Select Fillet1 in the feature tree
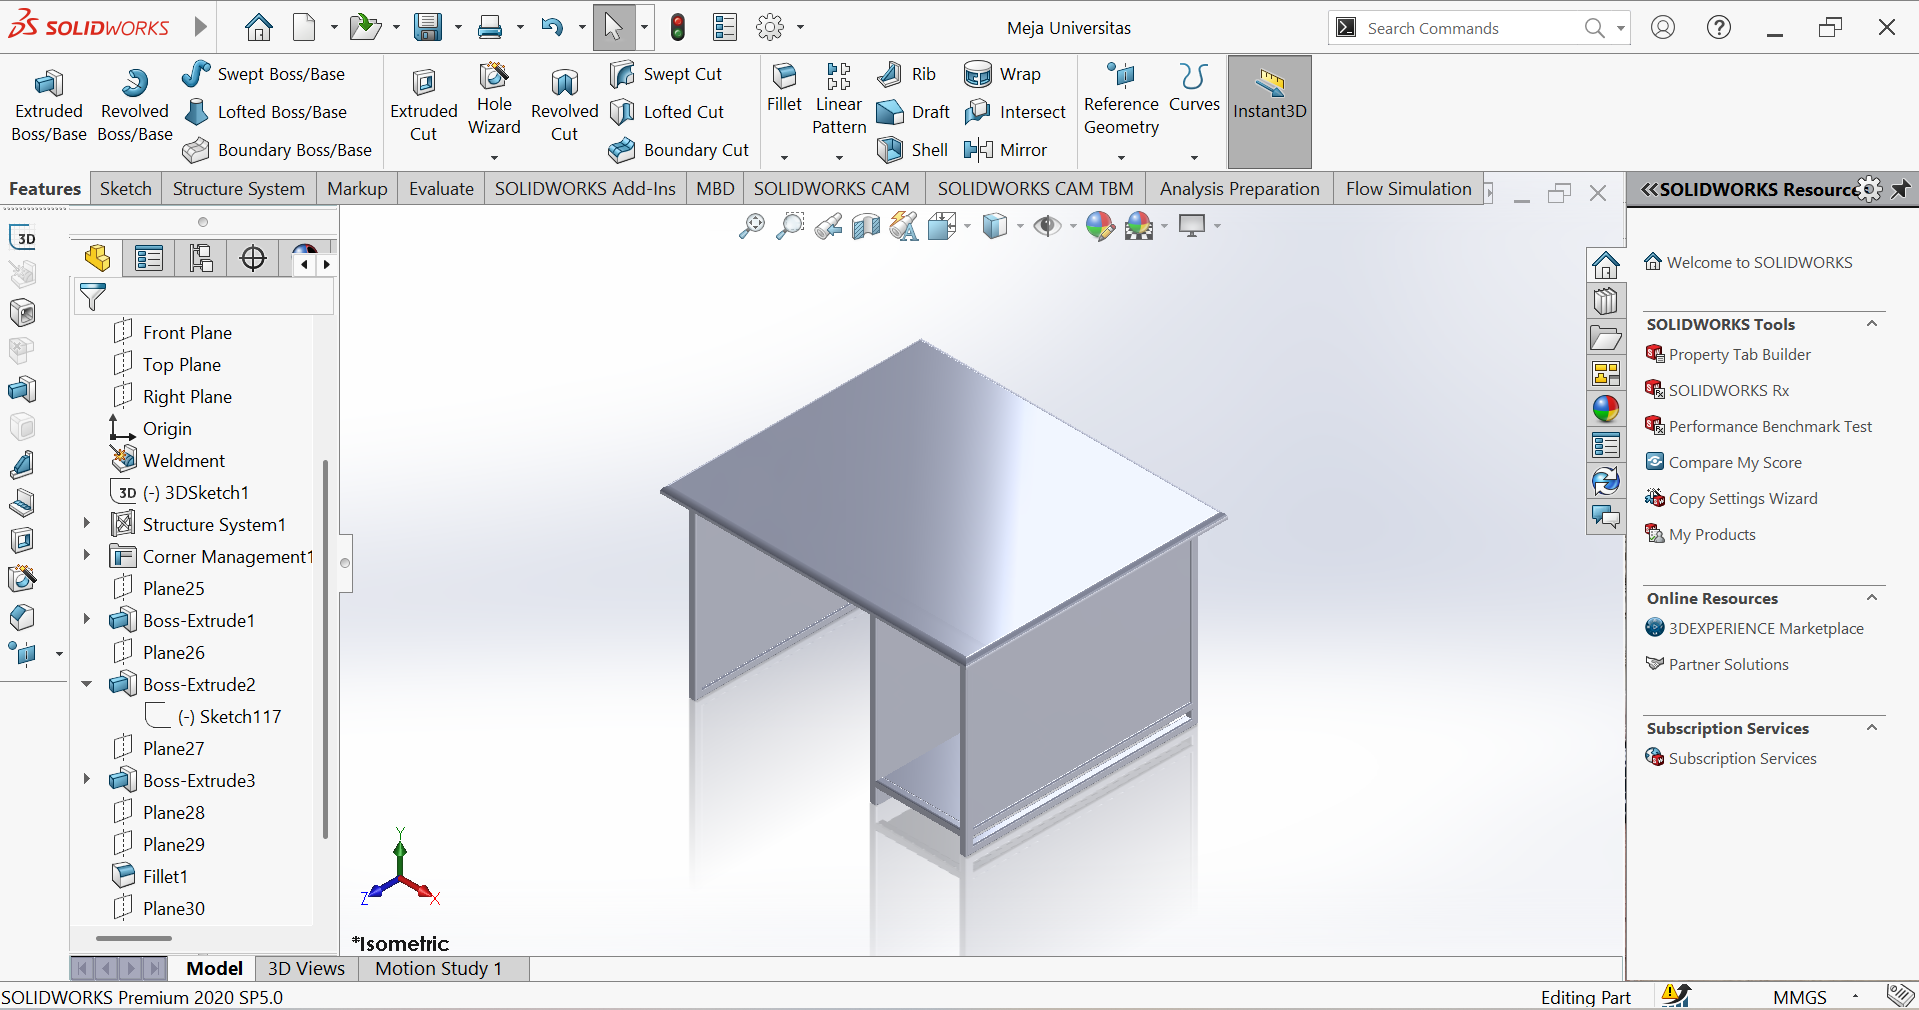The height and width of the screenshot is (1010, 1919). click(x=165, y=876)
